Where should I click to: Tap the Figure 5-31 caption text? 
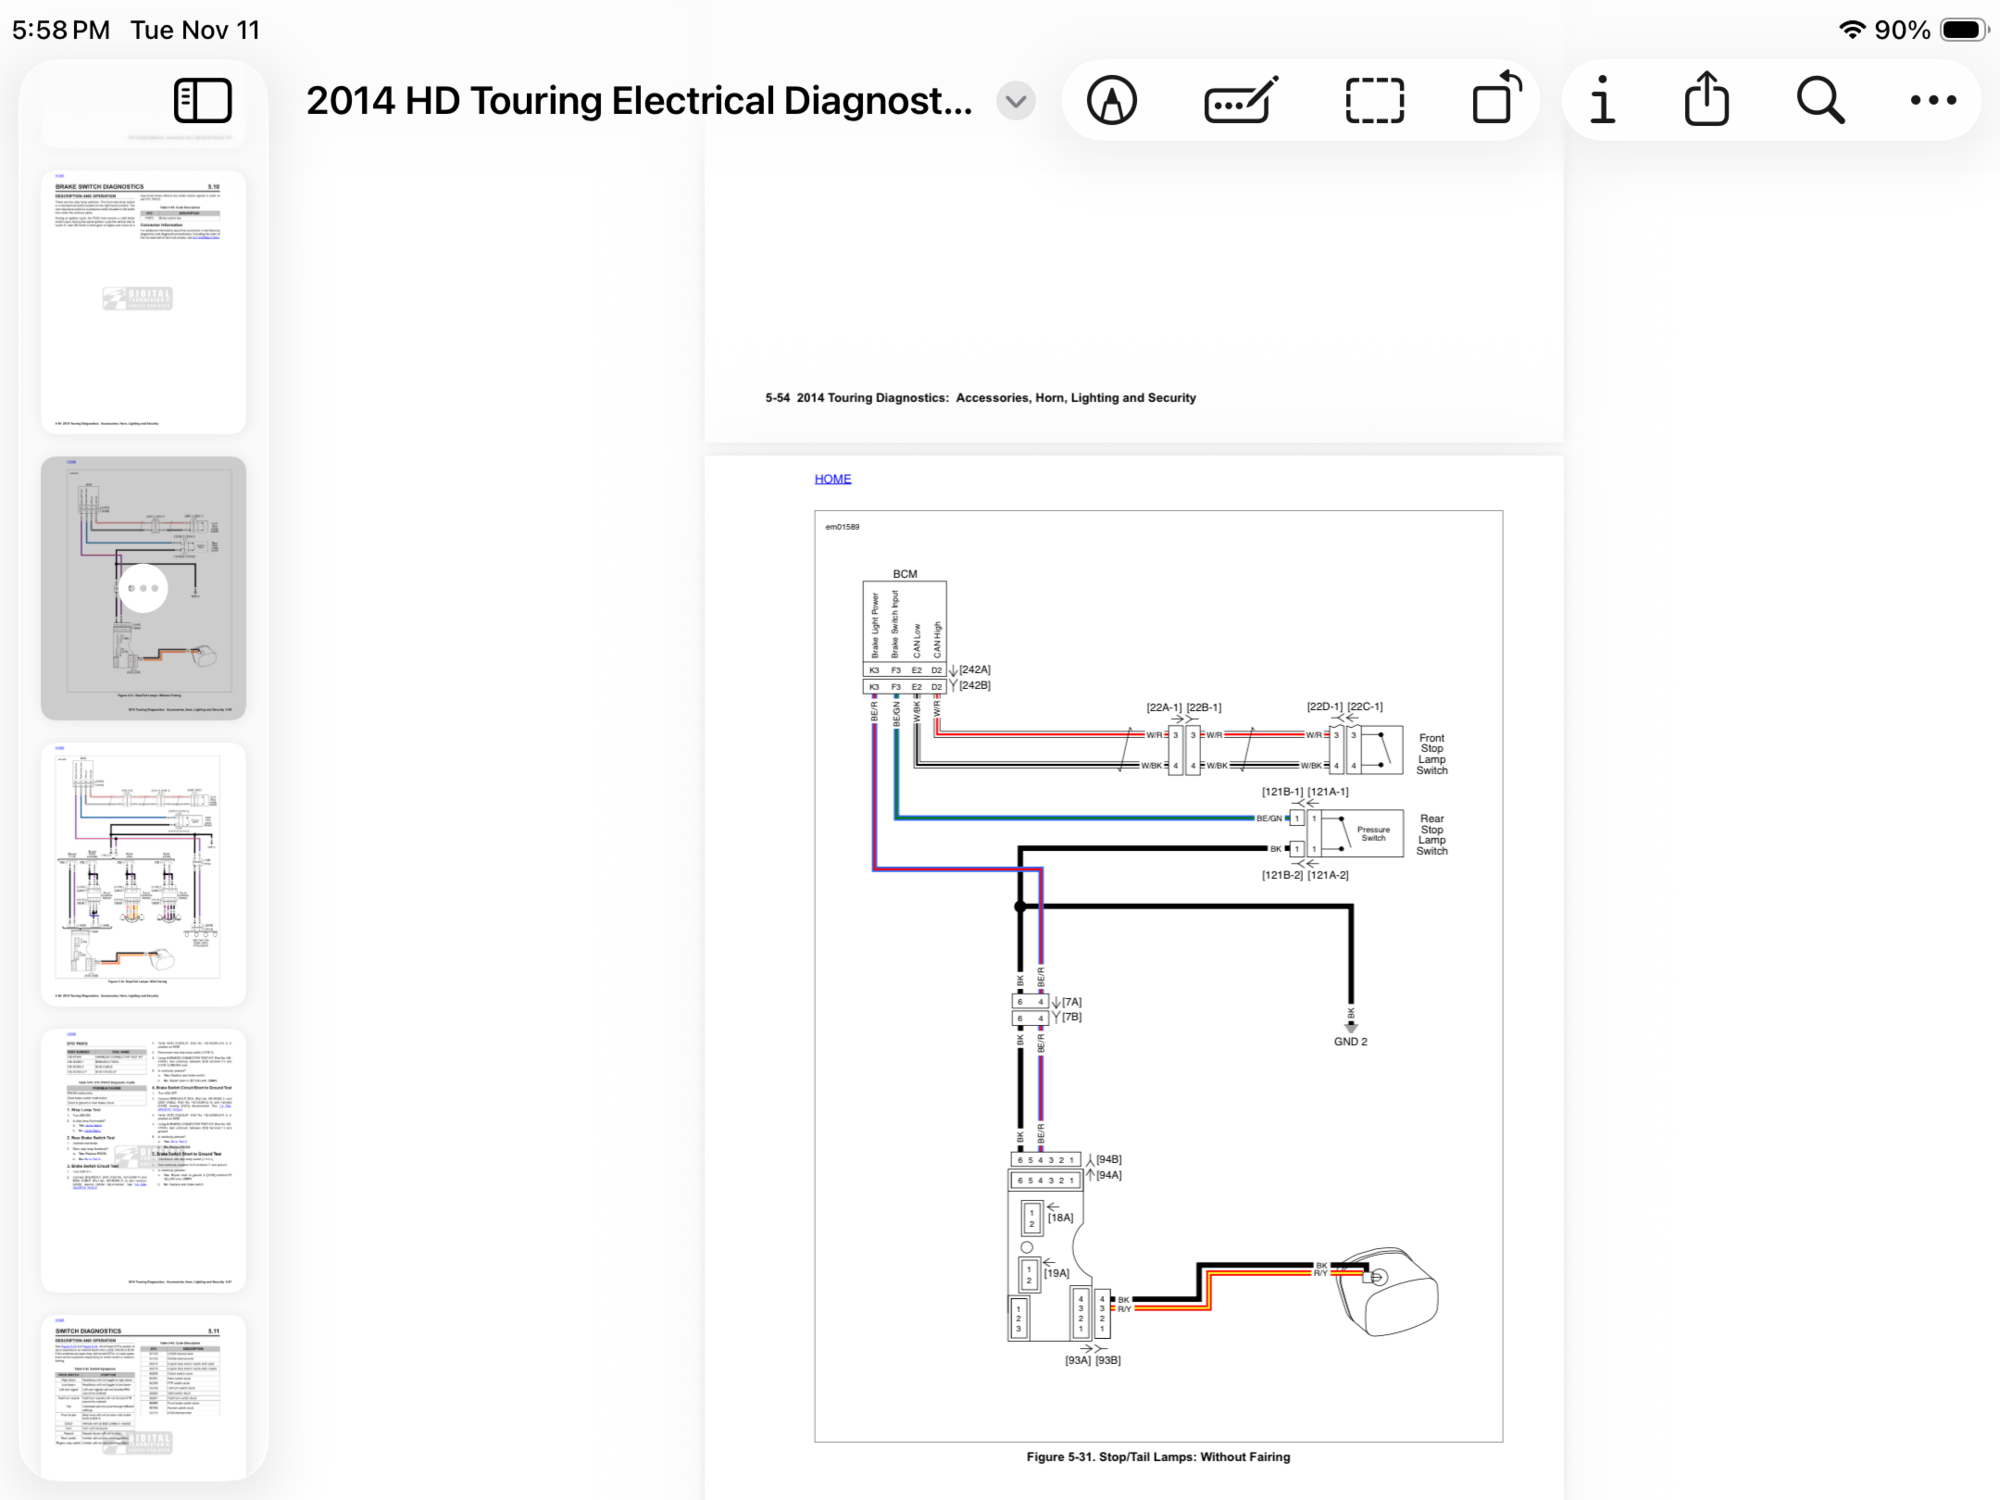1157,1457
